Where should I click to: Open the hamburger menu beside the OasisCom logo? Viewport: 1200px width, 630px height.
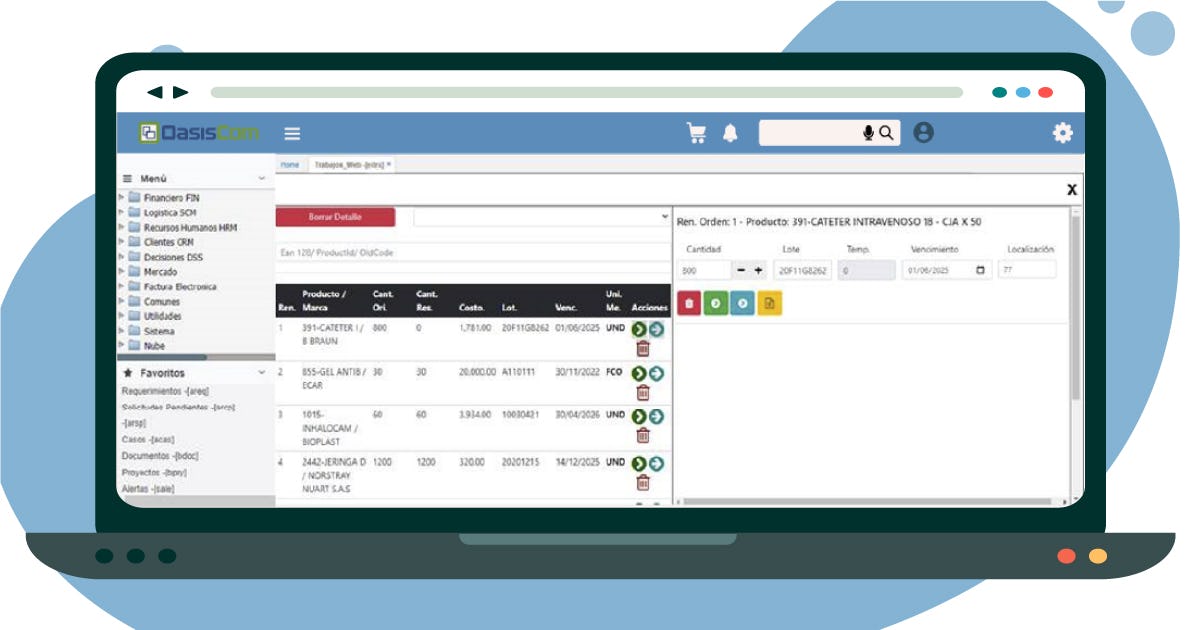tap(292, 133)
